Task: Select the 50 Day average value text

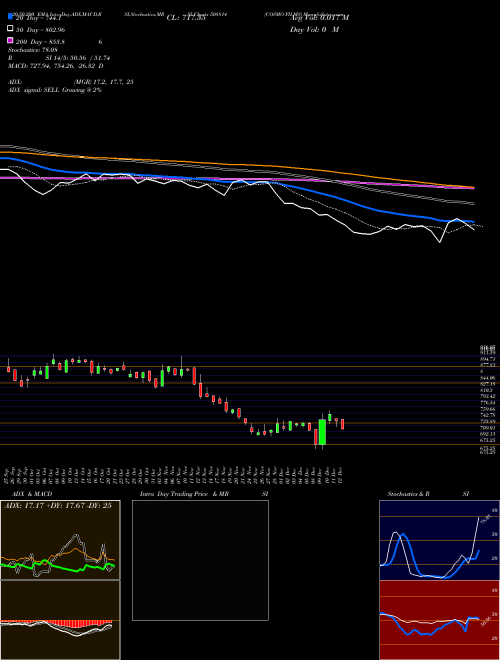Action: (40, 30)
